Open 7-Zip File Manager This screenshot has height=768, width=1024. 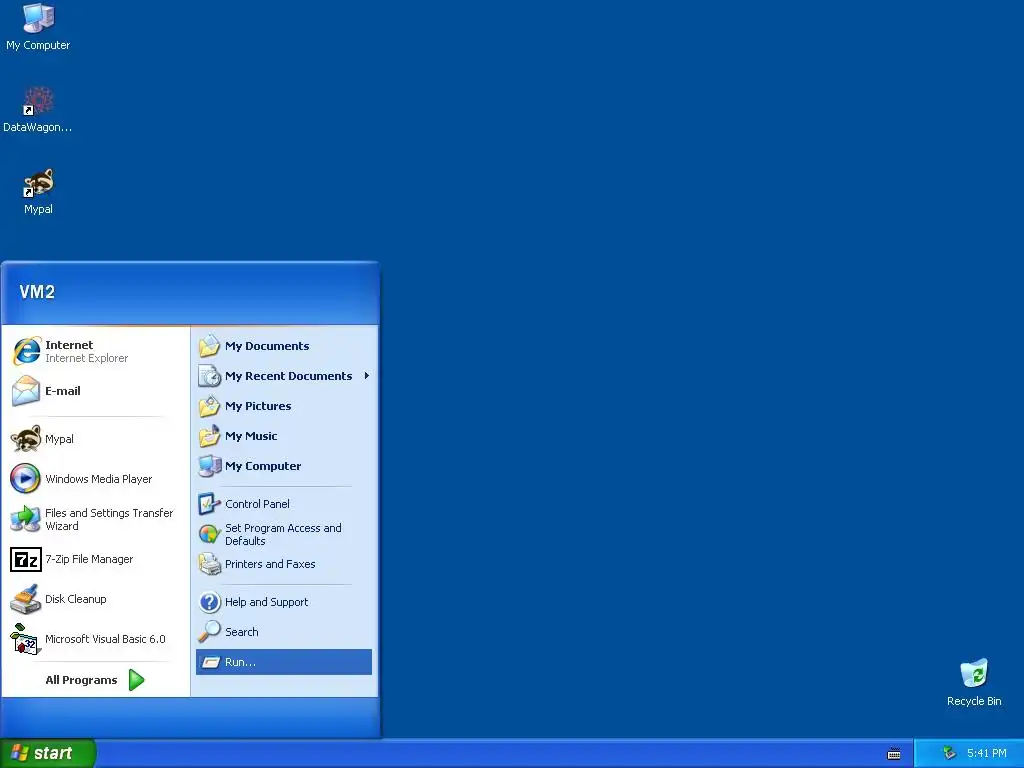point(95,559)
